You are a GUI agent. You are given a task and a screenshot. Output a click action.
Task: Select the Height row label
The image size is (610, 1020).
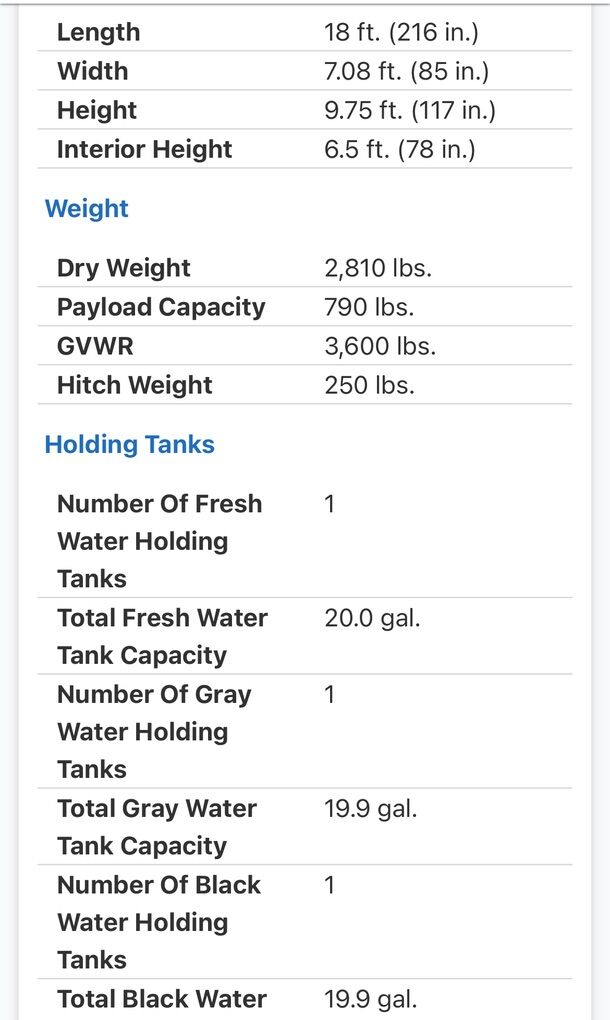[x=97, y=110]
